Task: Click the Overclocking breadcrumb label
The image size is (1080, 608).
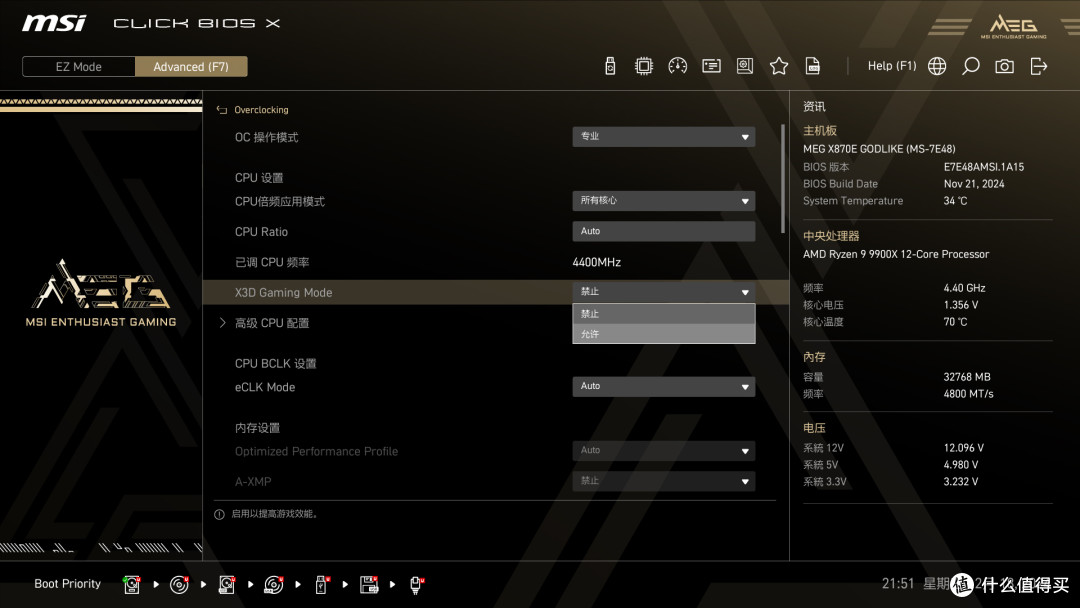Action: [261, 109]
